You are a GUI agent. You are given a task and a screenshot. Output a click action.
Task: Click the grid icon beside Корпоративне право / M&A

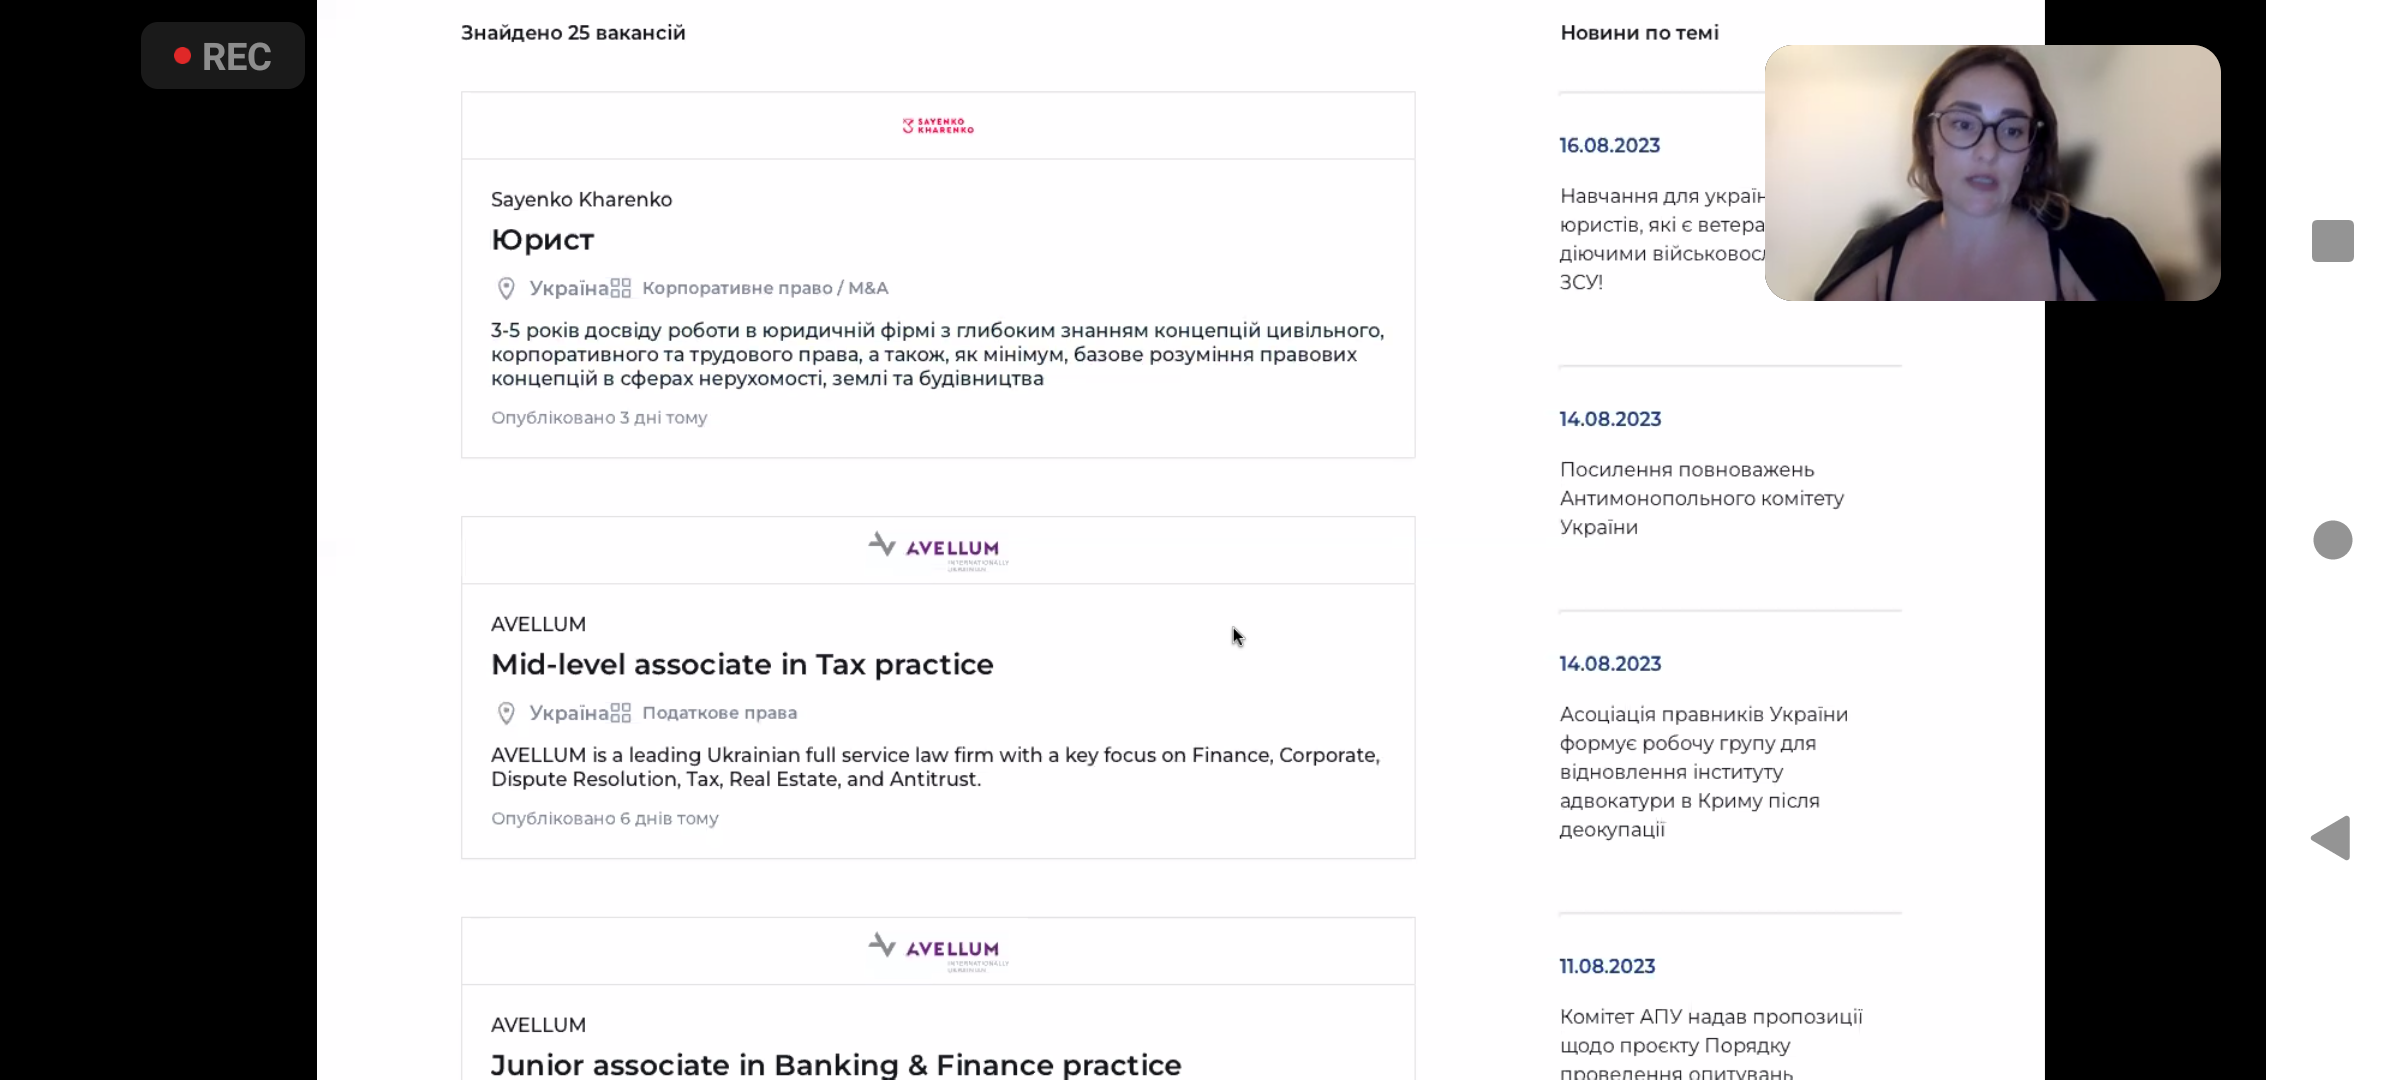point(621,289)
